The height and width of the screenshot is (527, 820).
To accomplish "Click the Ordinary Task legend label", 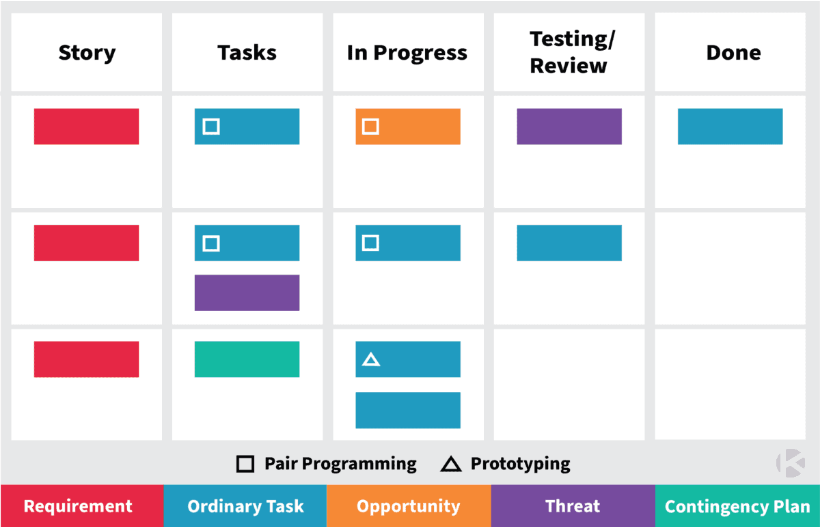I will (245, 506).
